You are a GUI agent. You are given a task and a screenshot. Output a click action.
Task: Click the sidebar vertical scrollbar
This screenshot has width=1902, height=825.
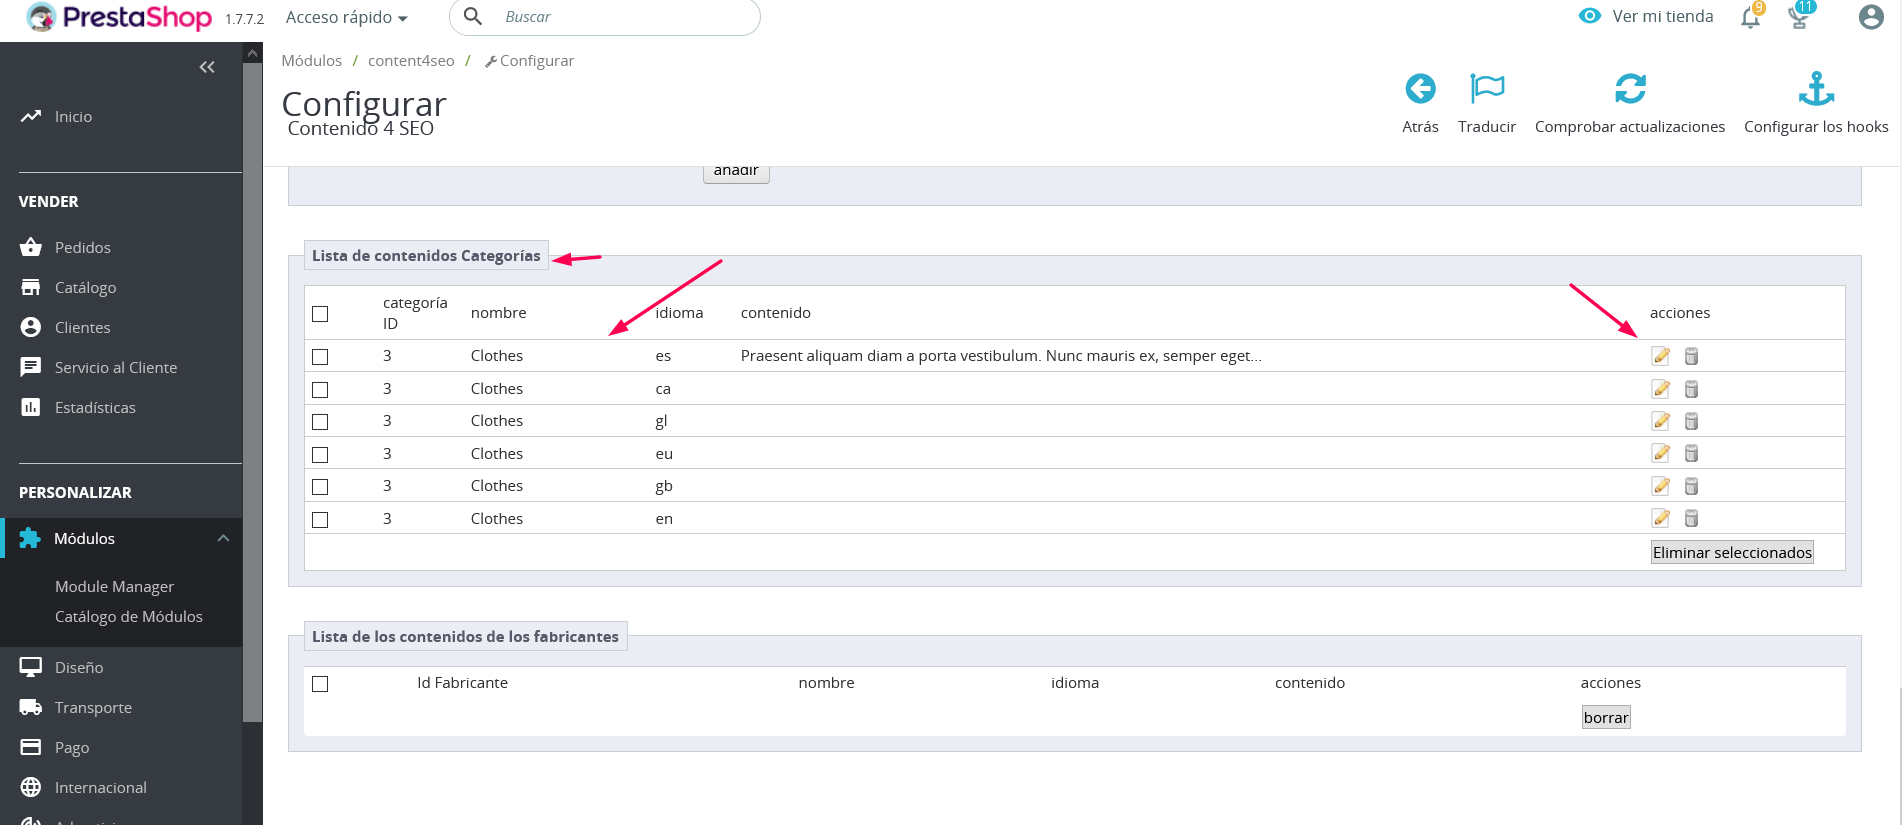click(x=253, y=390)
